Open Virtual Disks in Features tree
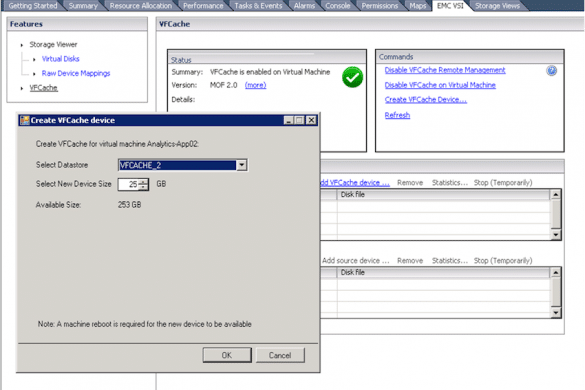The image size is (585, 390). (x=60, y=59)
